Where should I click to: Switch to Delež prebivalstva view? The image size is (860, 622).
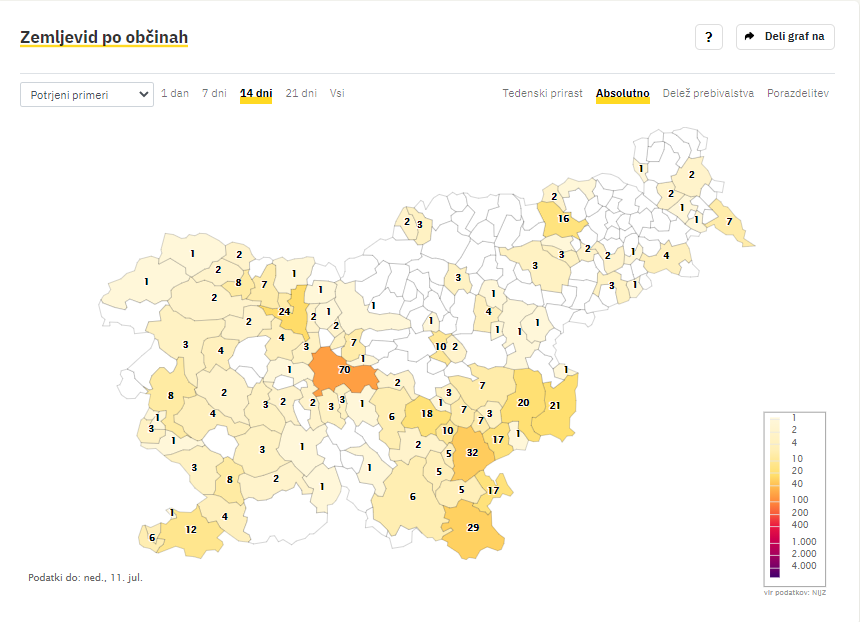[708, 93]
